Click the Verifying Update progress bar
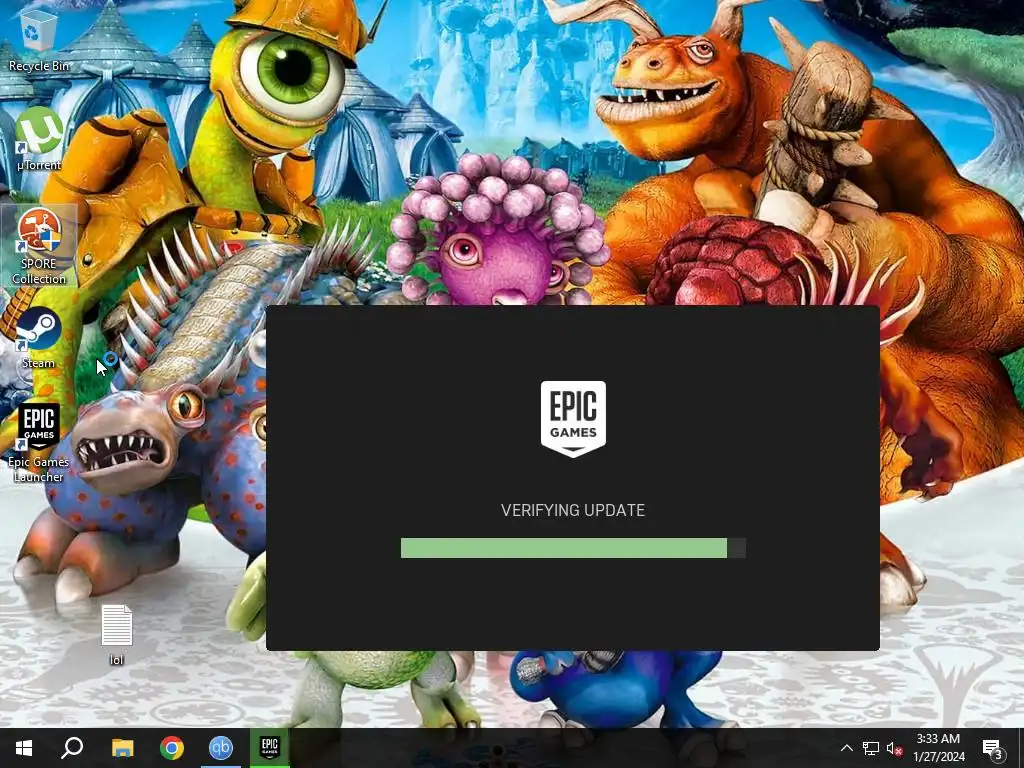 pos(573,548)
